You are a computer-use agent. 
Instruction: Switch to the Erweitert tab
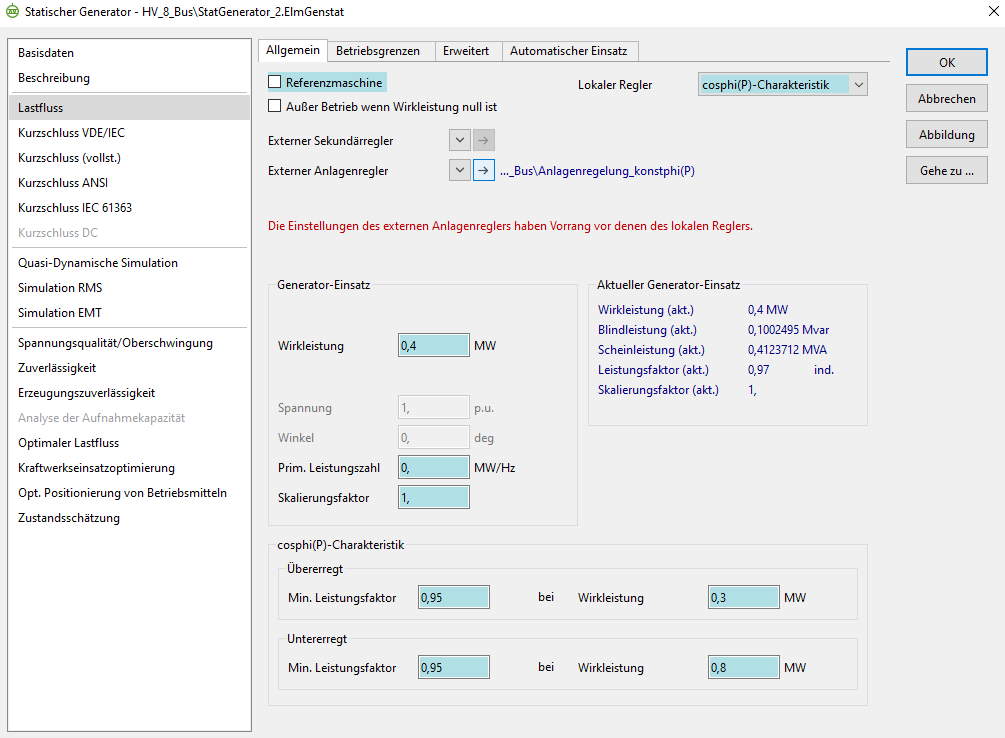click(x=467, y=50)
